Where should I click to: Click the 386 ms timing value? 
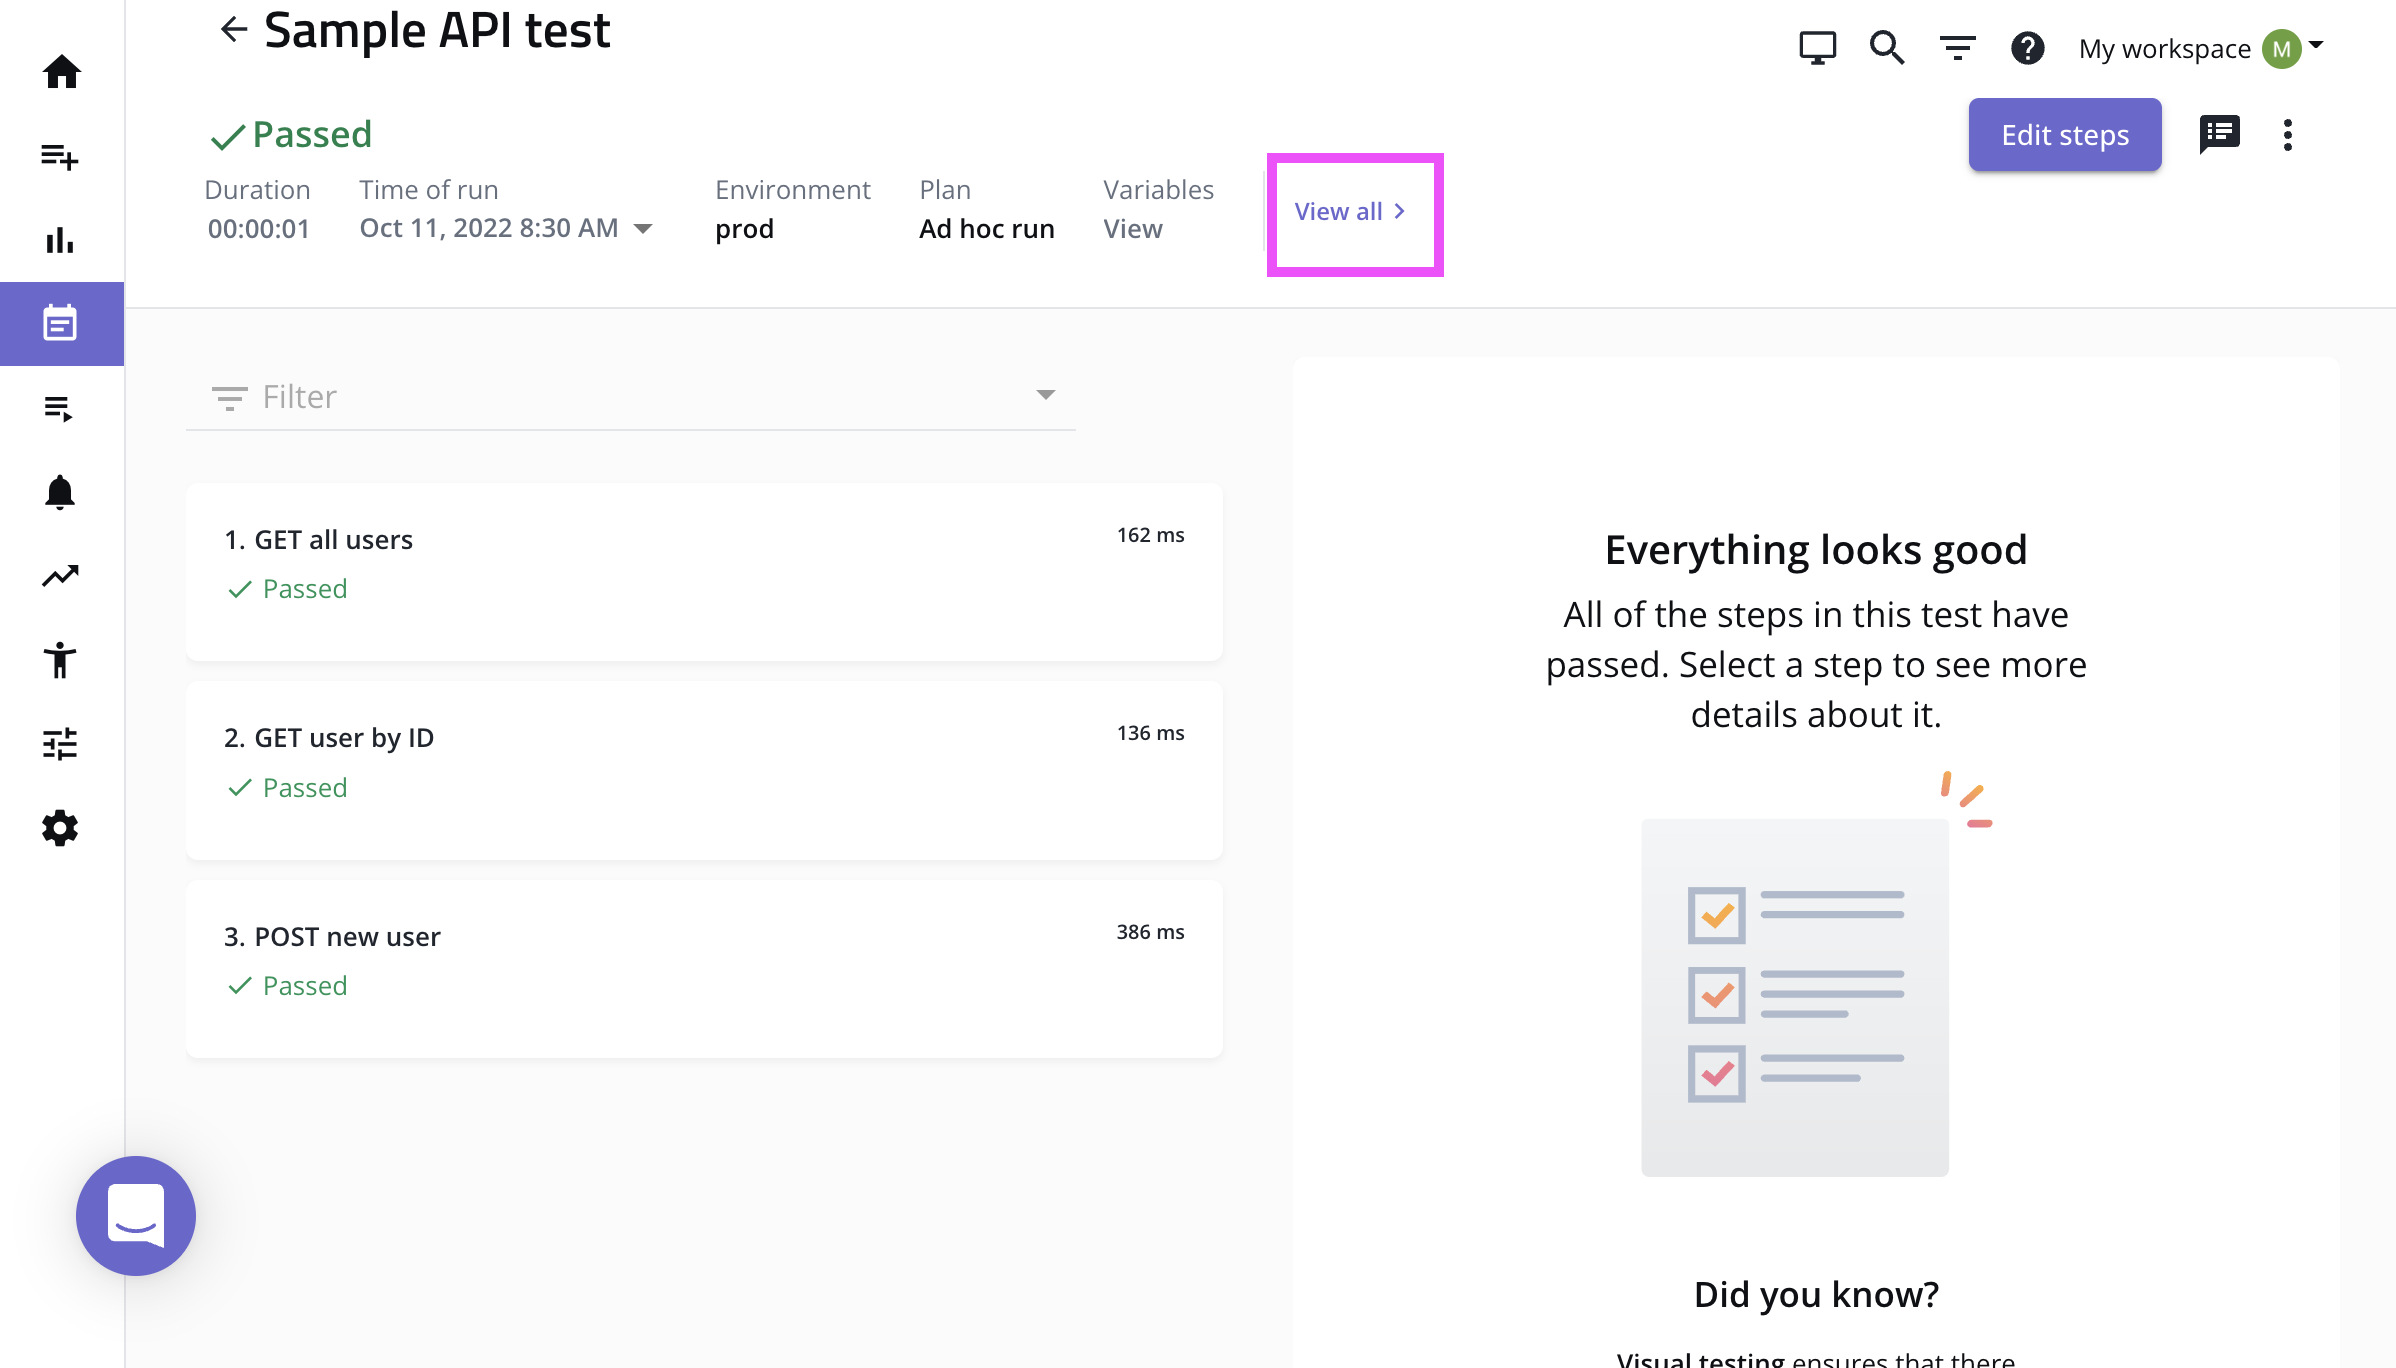(x=1150, y=932)
